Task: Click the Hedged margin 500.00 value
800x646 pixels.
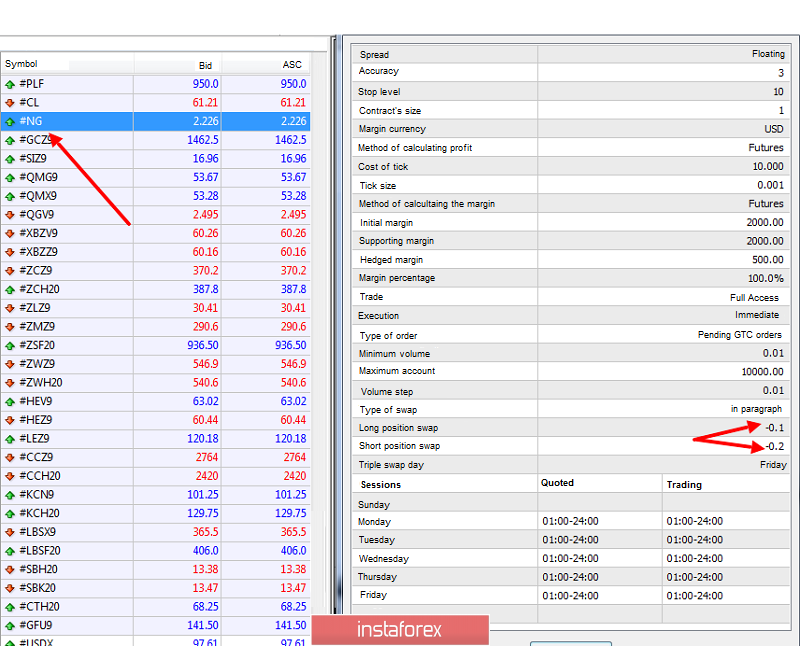Action: [767, 260]
